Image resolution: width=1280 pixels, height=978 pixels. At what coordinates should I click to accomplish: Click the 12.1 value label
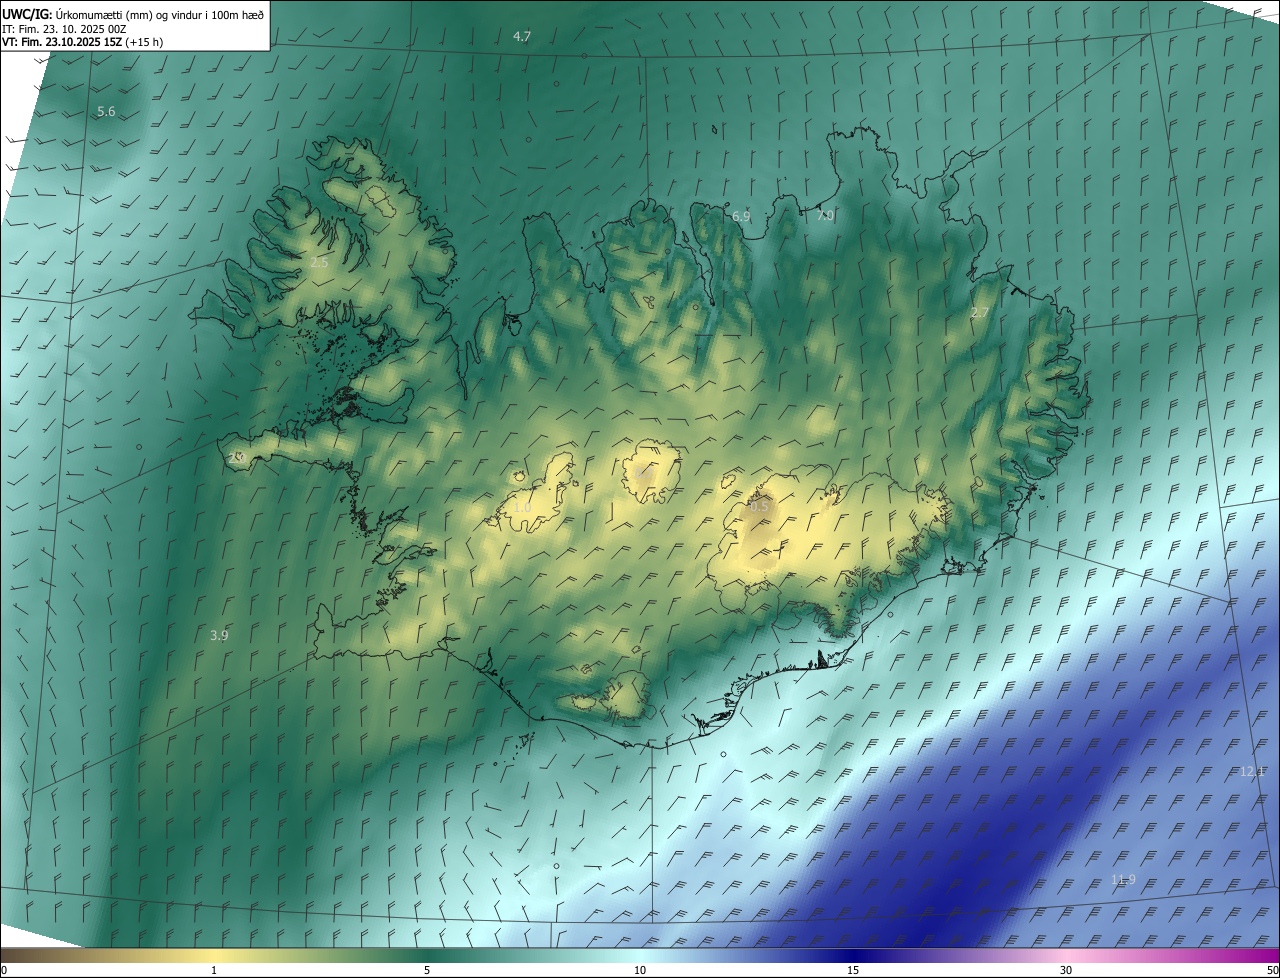1252,771
